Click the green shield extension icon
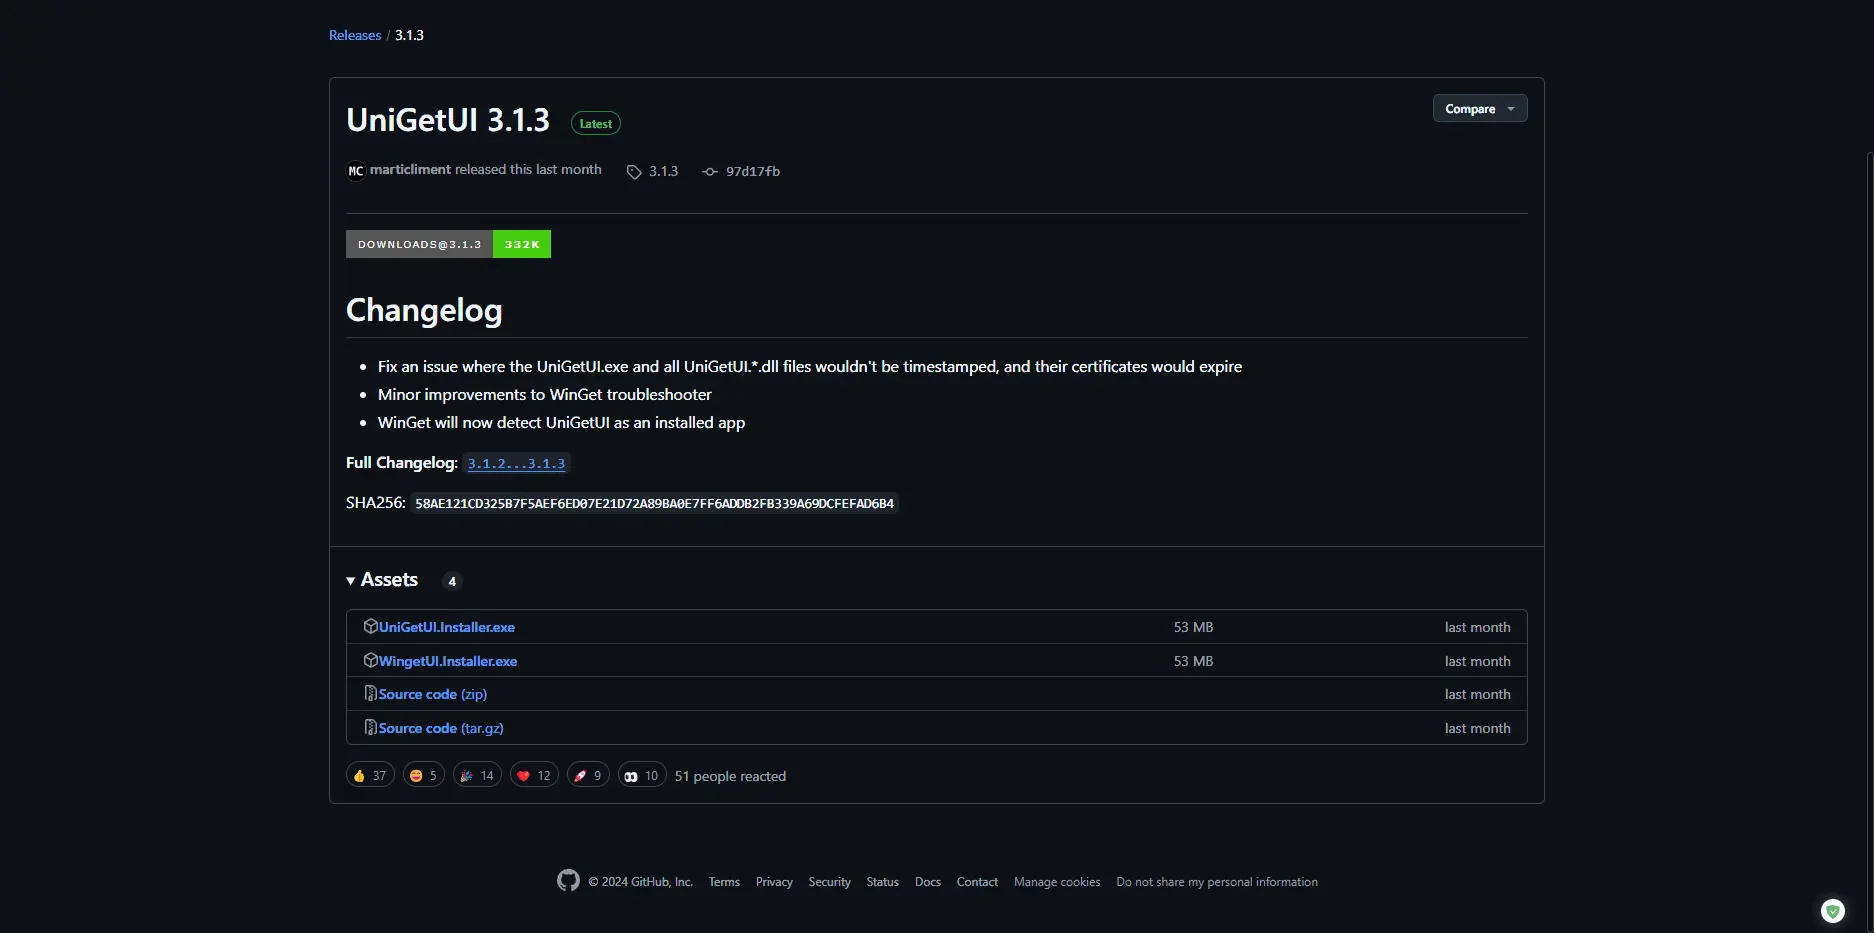1874x933 pixels. [1832, 910]
